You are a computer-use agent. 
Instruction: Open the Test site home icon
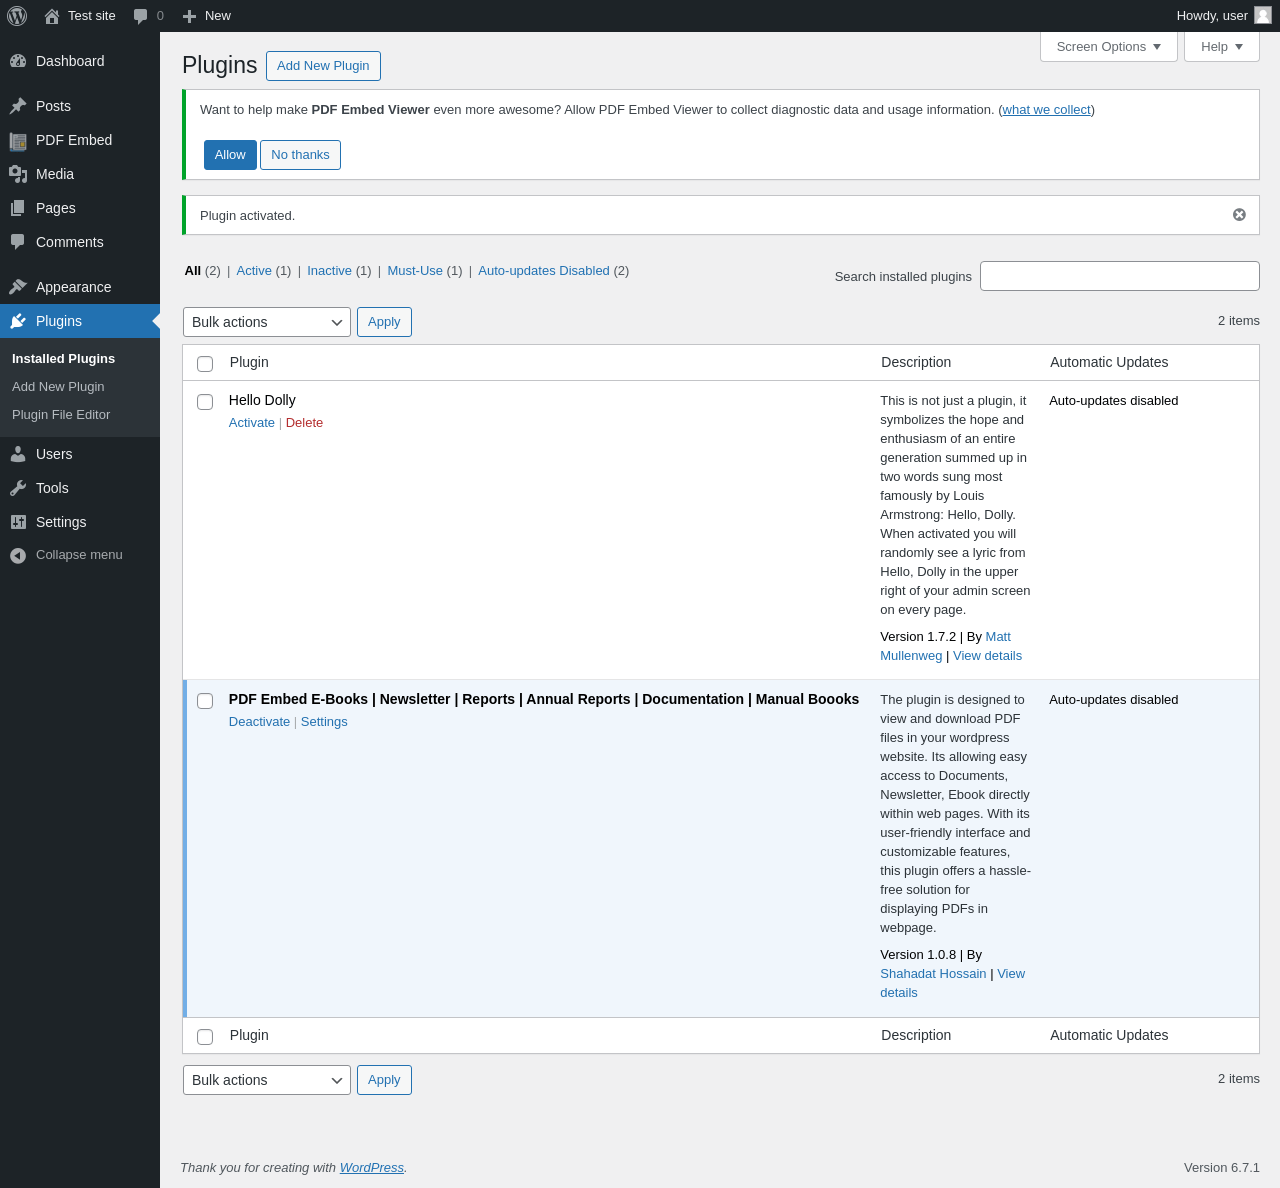click(52, 16)
